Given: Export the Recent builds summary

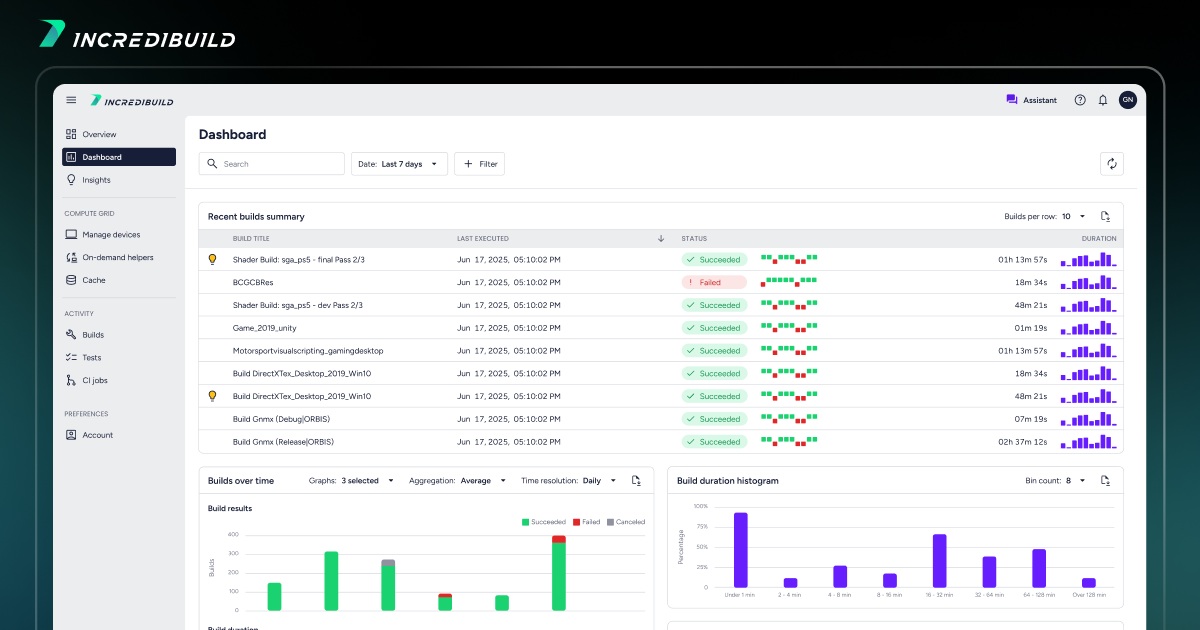Looking at the screenshot, I should click(x=1105, y=216).
